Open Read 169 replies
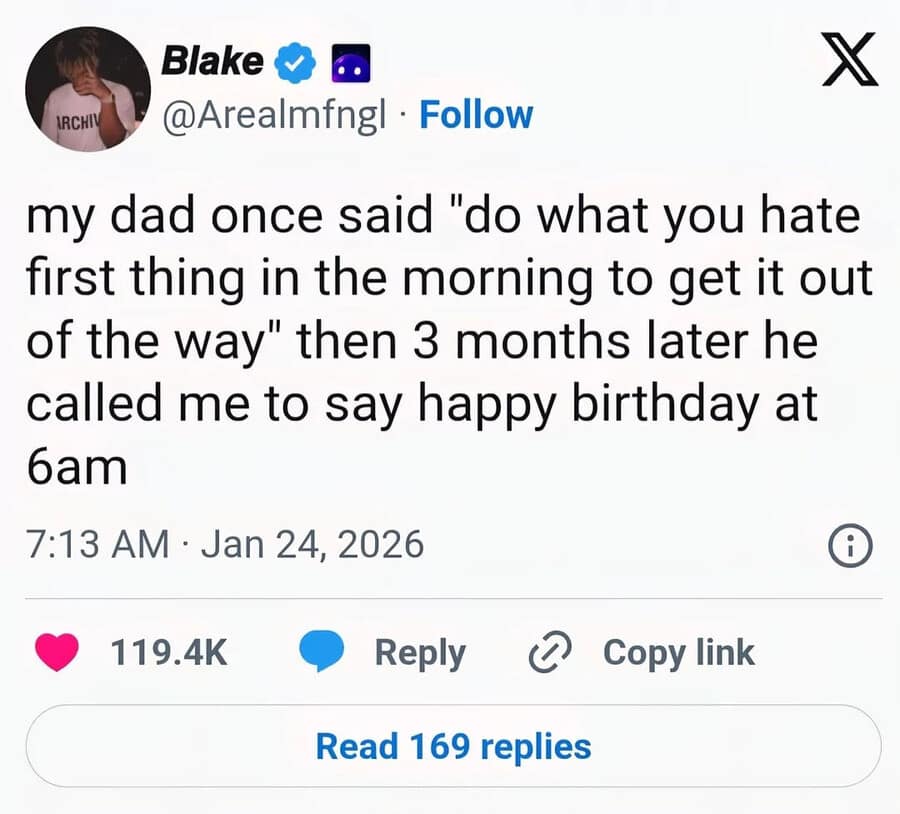 [453, 746]
